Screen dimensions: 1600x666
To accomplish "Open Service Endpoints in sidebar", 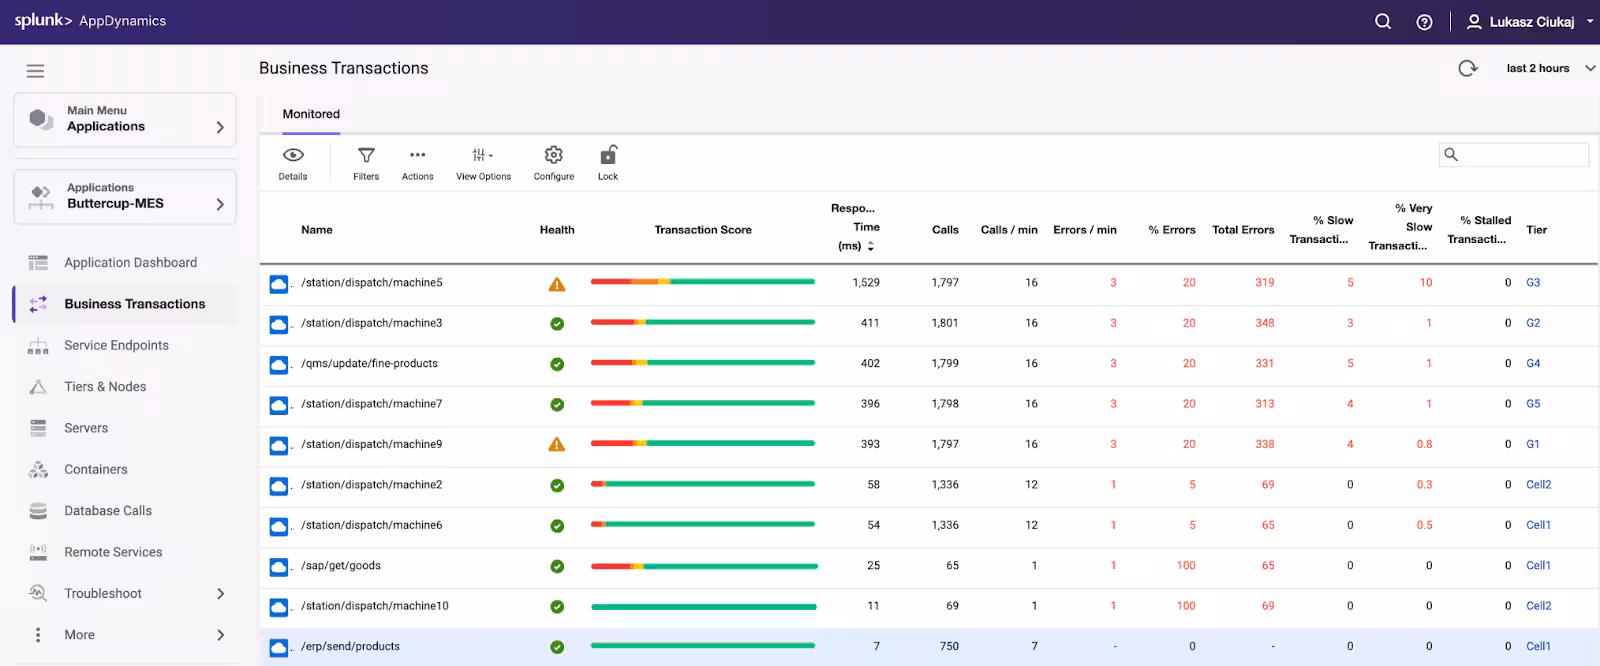I will pyautogui.click(x=116, y=346).
